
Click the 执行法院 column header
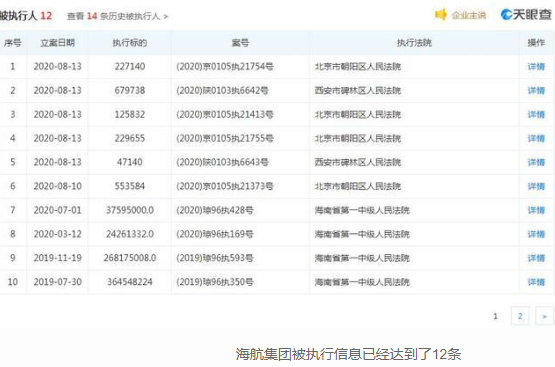pyautogui.click(x=414, y=43)
